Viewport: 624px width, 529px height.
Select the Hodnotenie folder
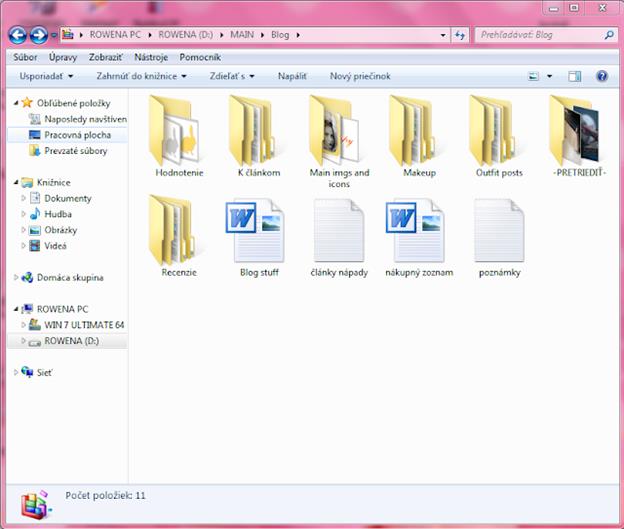click(179, 136)
